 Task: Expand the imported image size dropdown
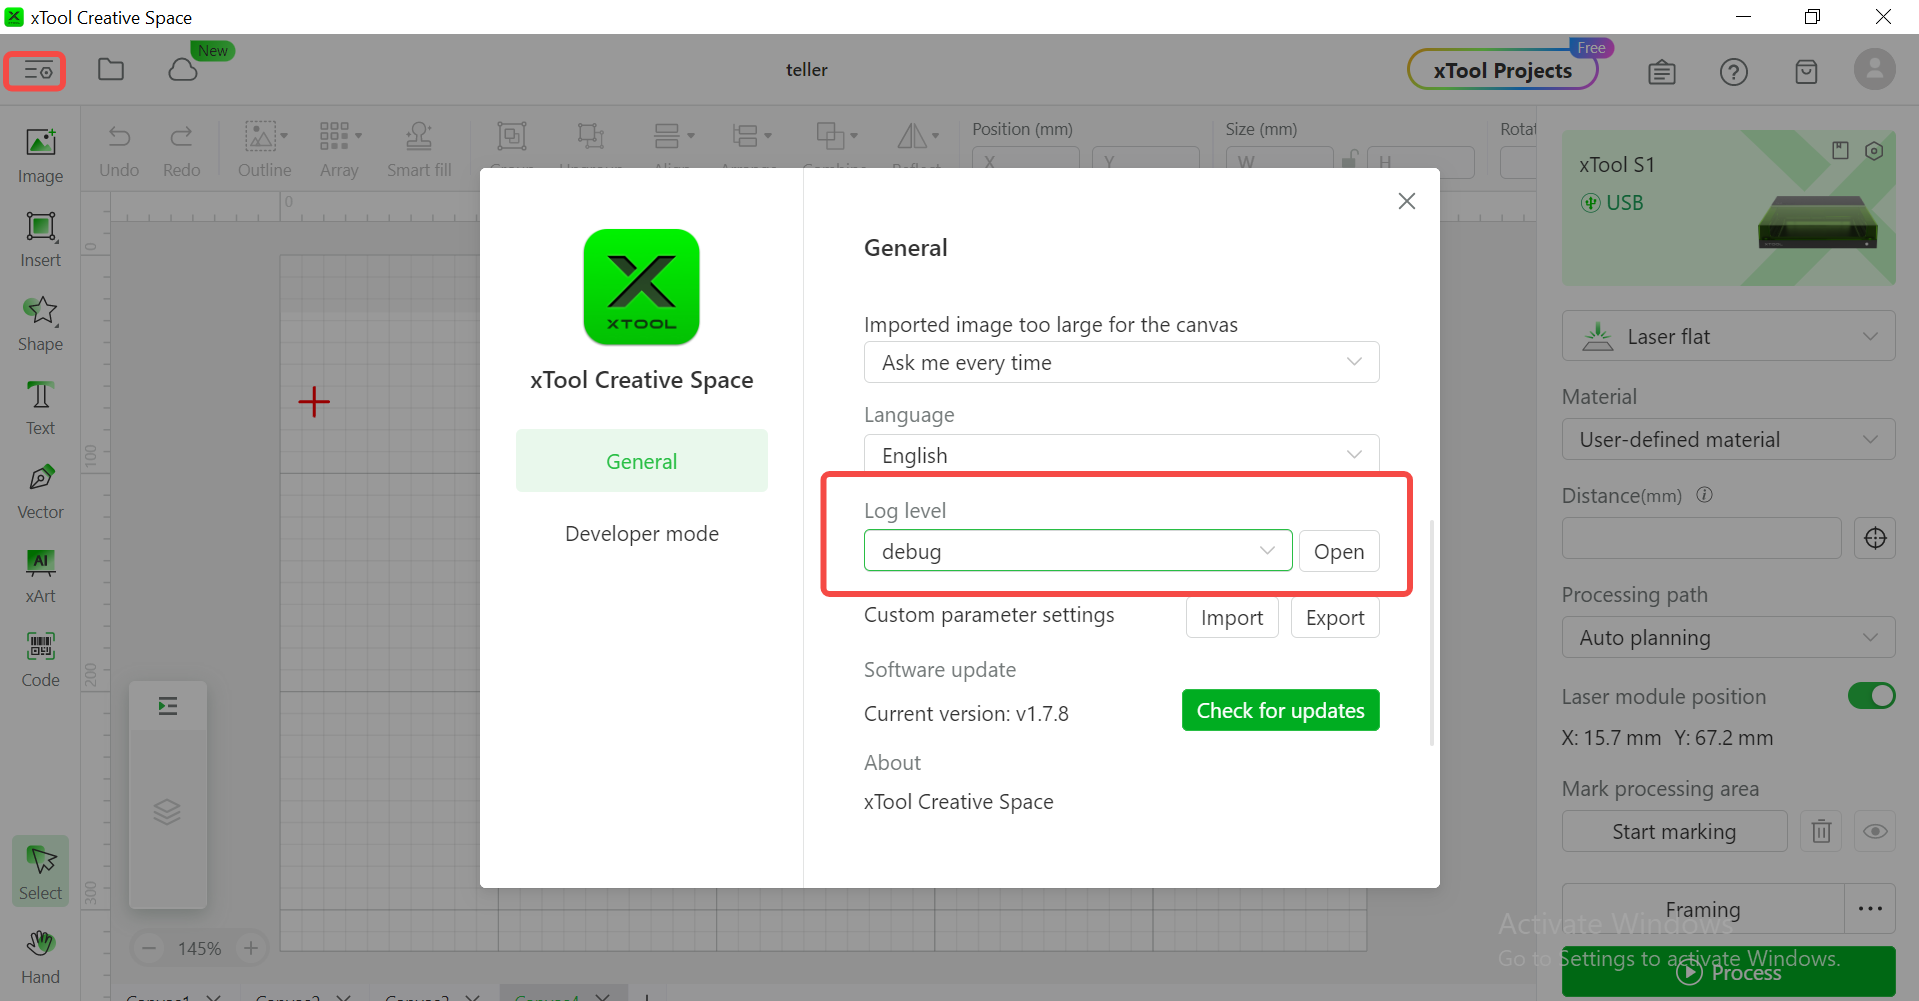click(1121, 362)
